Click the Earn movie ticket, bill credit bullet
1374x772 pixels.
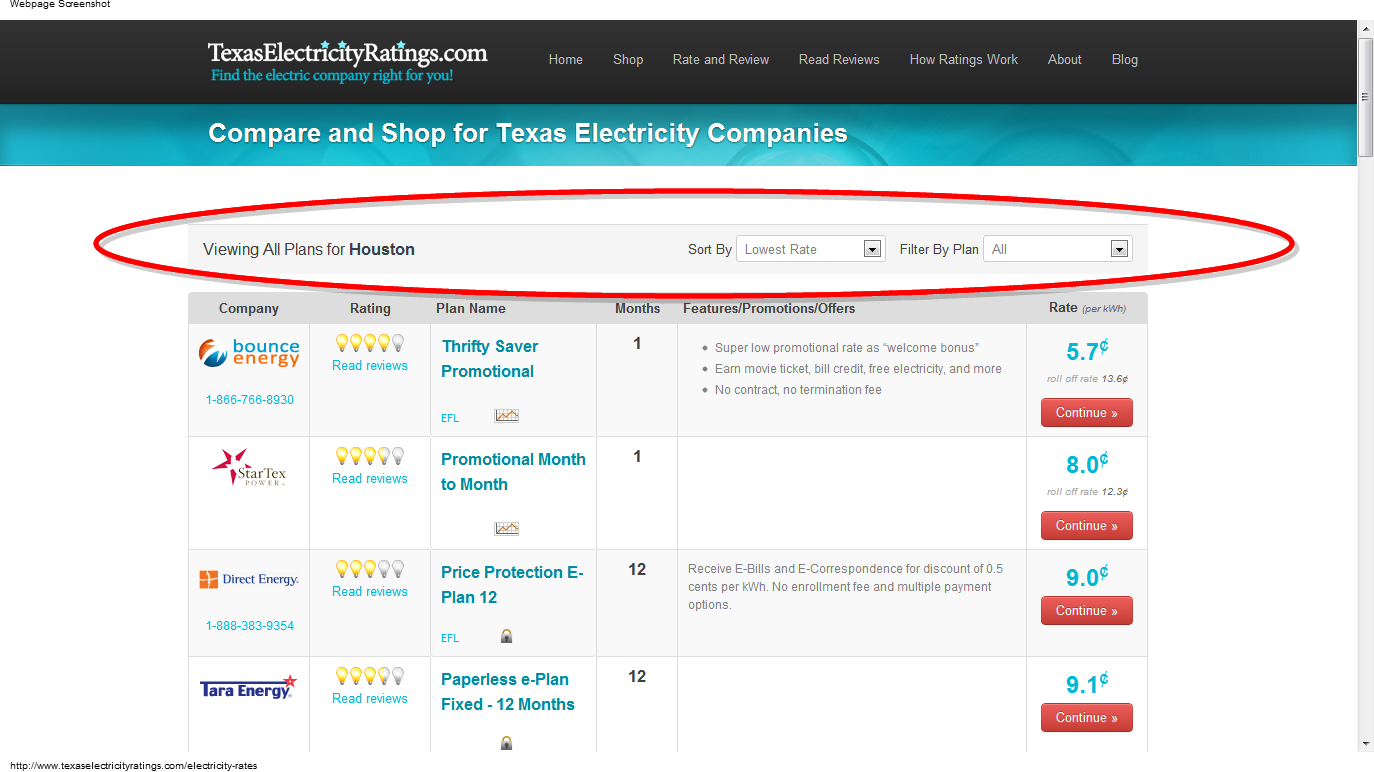coord(858,369)
